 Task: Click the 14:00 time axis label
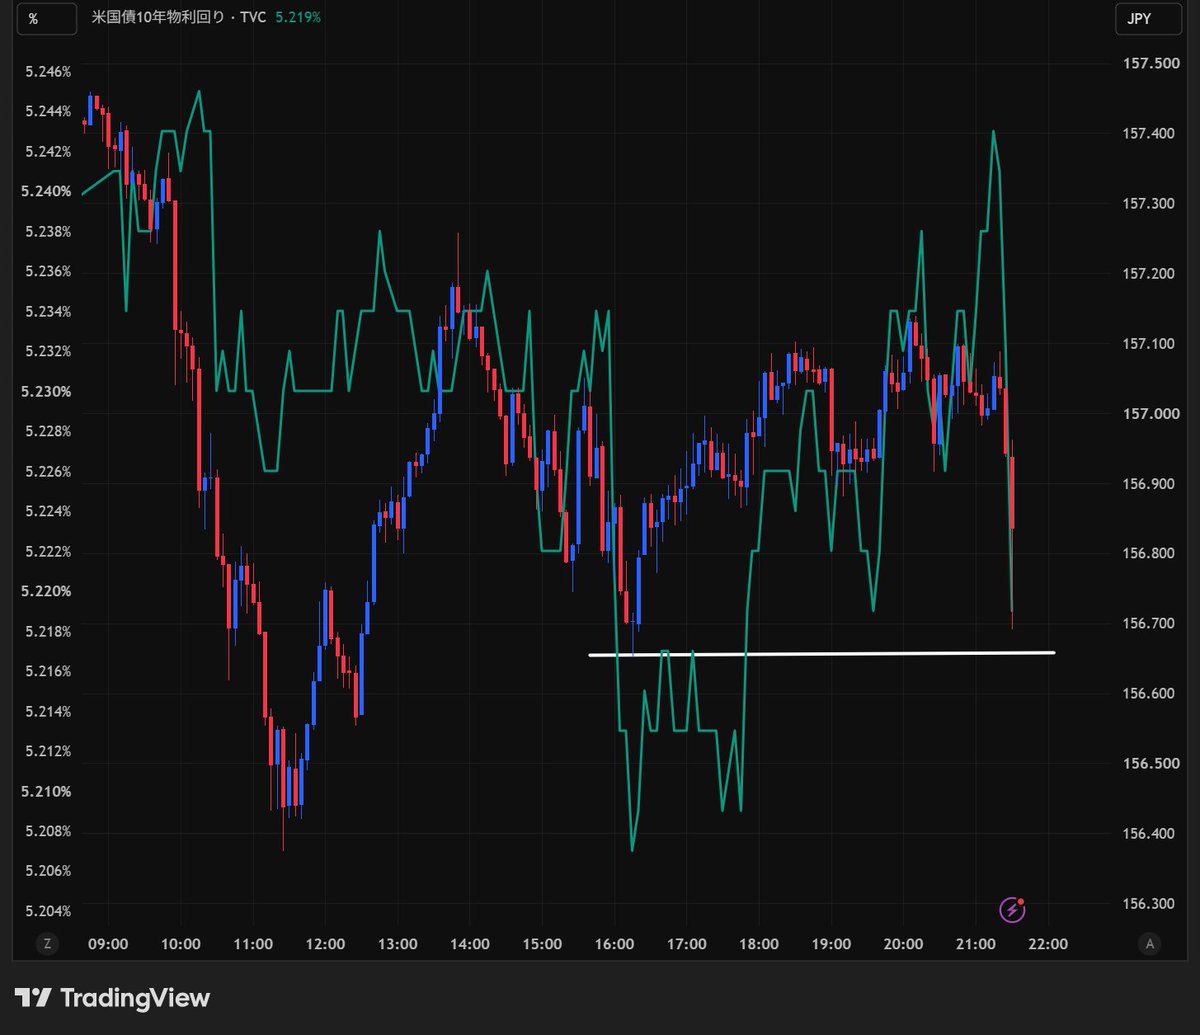(x=470, y=944)
